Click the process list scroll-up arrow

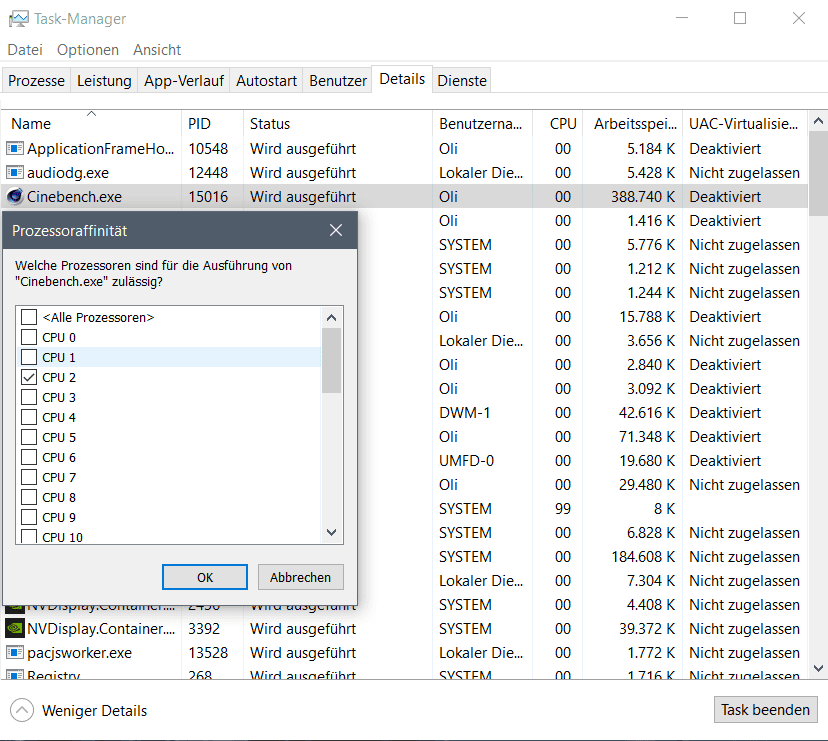tap(818, 121)
